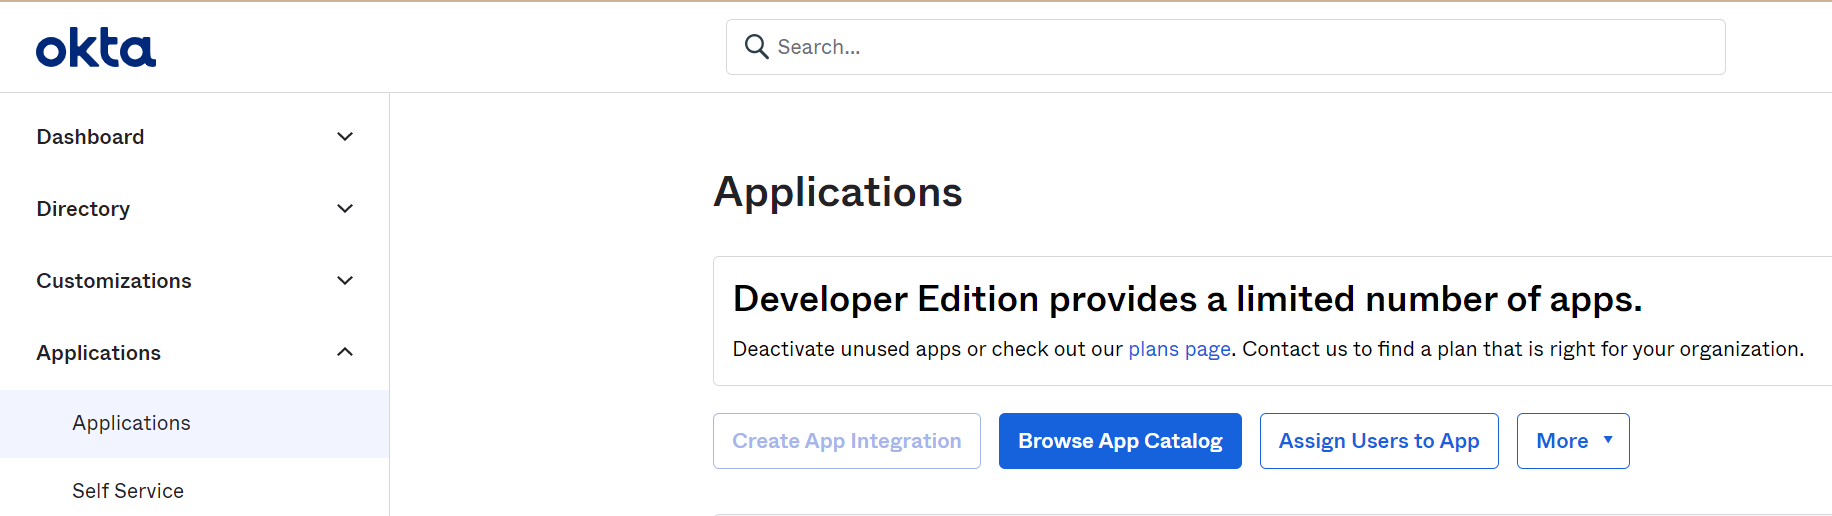Follow the plans page link

(1179, 349)
